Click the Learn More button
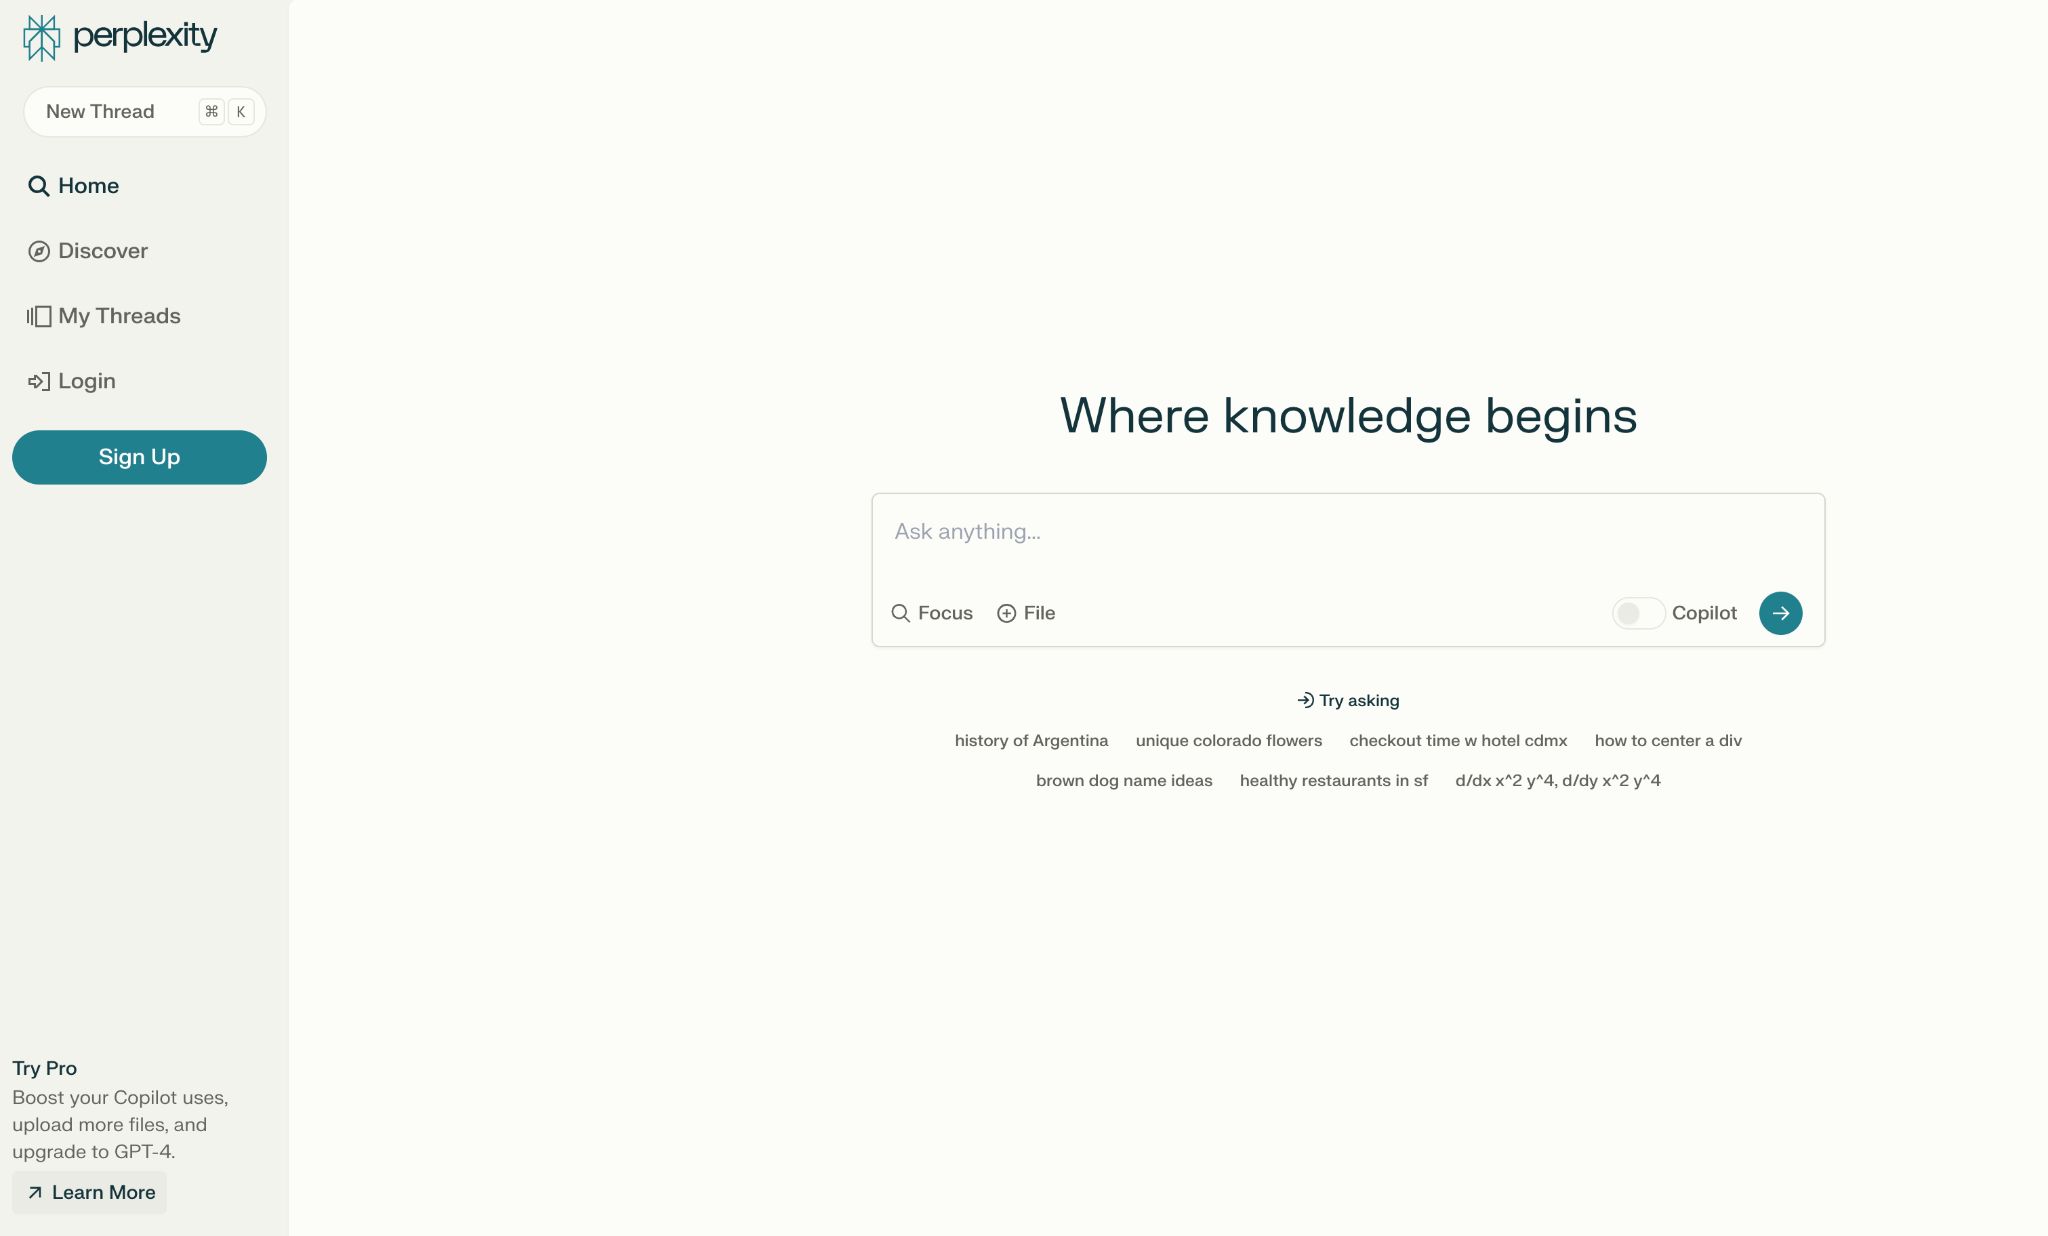 91,1192
